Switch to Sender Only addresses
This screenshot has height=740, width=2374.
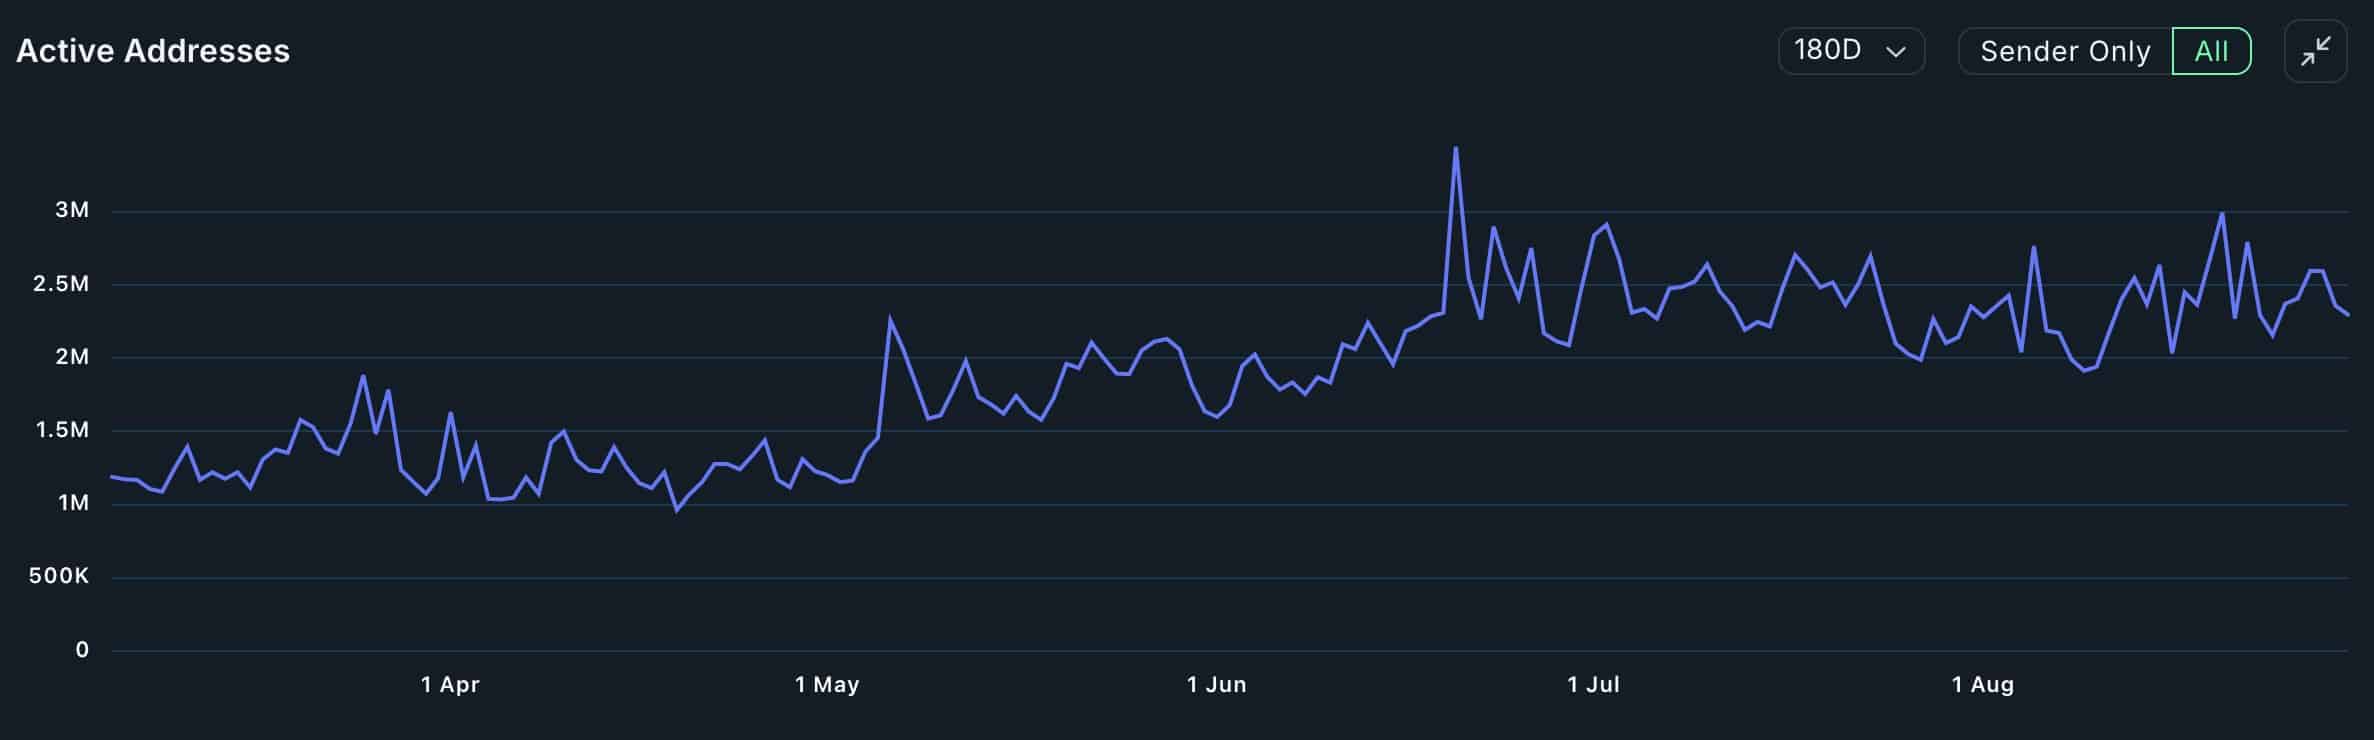(x=2064, y=51)
